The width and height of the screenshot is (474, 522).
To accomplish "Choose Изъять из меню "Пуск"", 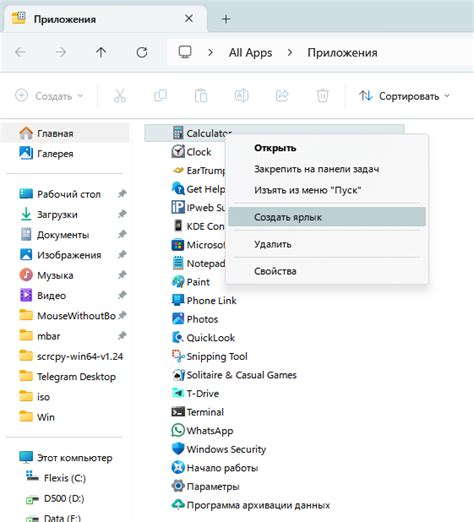I will (327, 190).
